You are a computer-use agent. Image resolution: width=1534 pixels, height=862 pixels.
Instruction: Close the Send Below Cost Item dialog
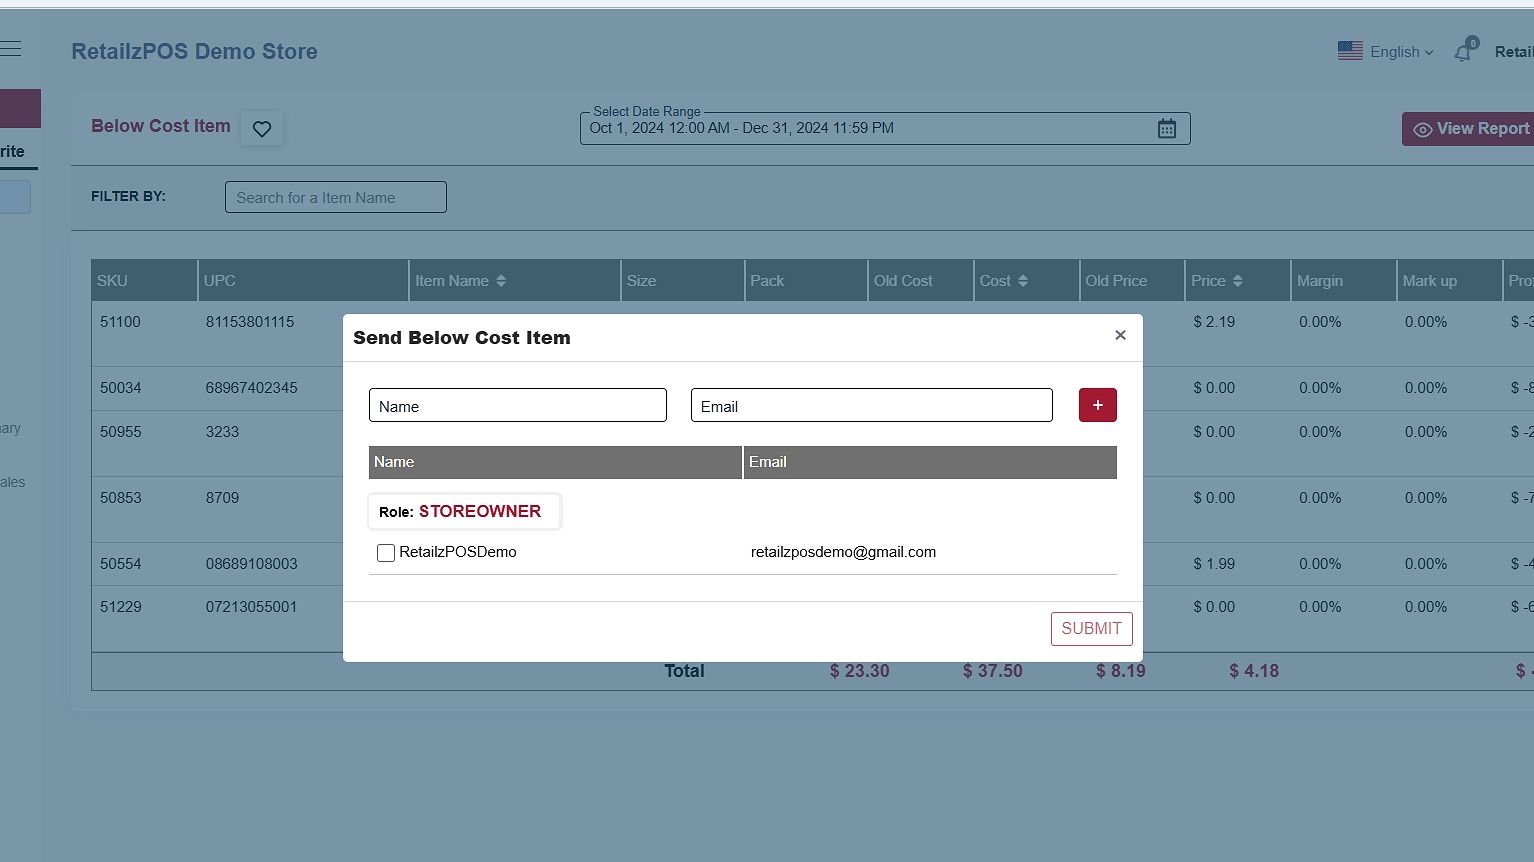click(x=1120, y=335)
